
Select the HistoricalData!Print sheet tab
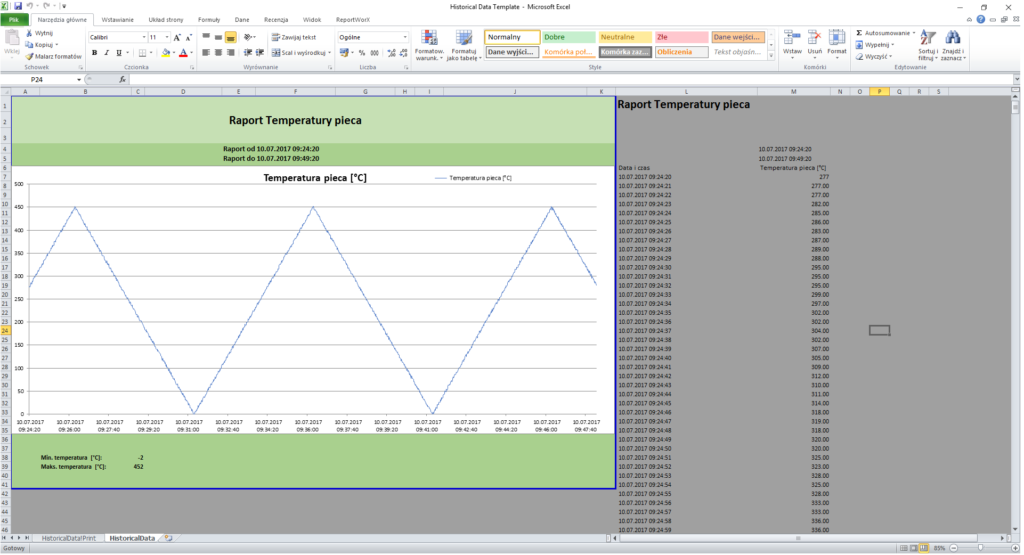click(x=69, y=539)
